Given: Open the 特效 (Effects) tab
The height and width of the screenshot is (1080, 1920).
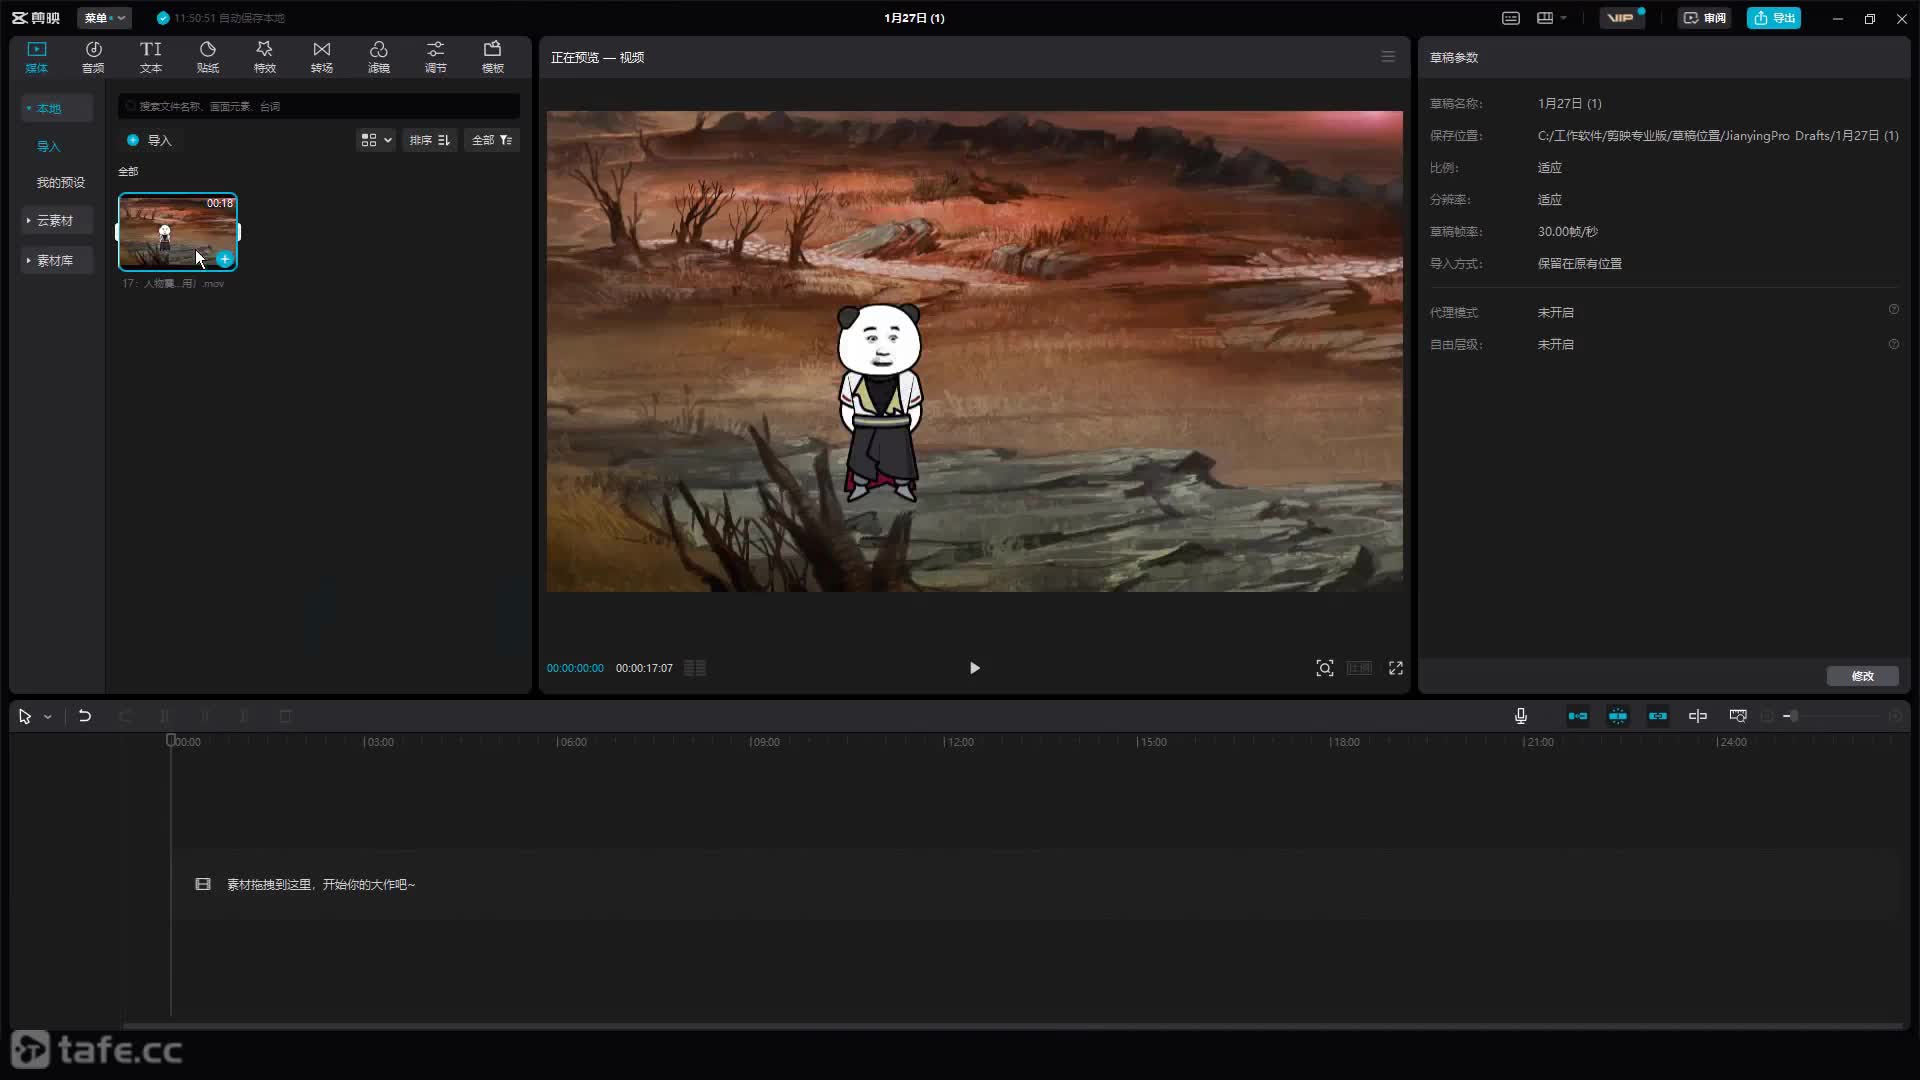Looking at the screenshot, I should [x=264, y=57].
